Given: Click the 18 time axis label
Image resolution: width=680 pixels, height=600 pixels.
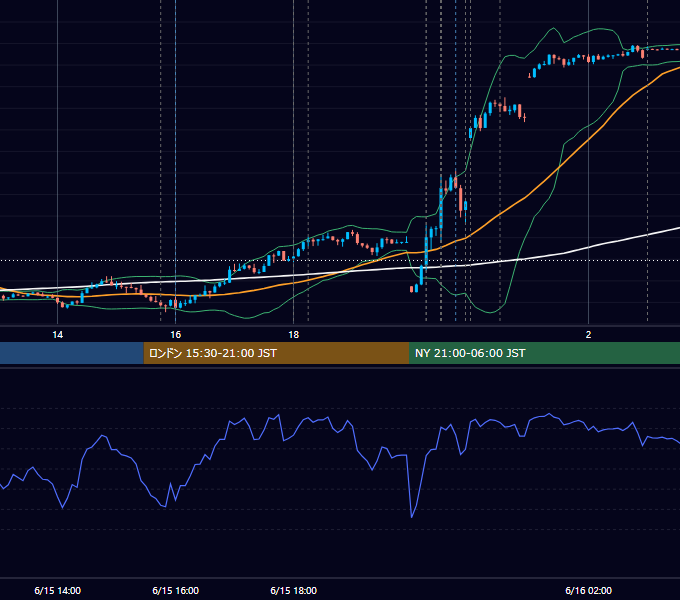Looking at the screenshot, I should click(294, 335).
